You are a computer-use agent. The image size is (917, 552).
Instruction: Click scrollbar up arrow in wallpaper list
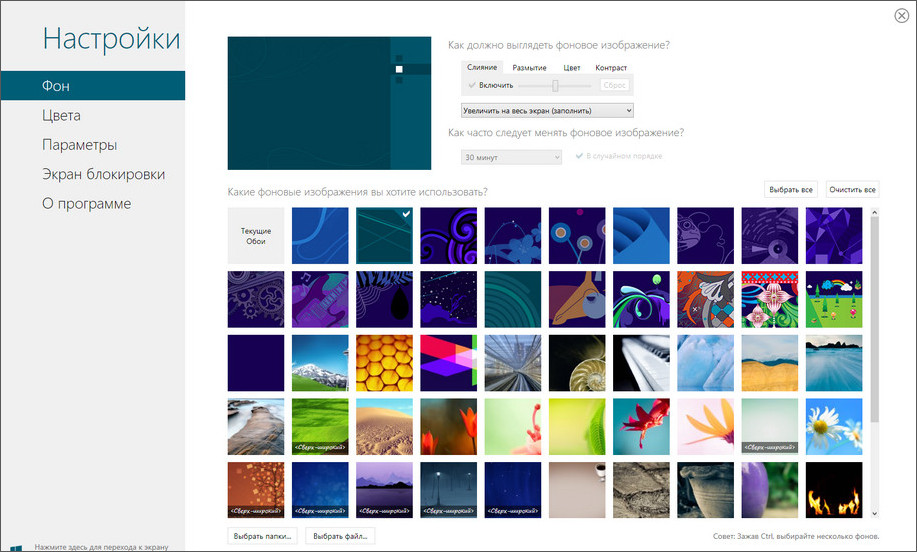pyautogui.click(x=874, y=213)
